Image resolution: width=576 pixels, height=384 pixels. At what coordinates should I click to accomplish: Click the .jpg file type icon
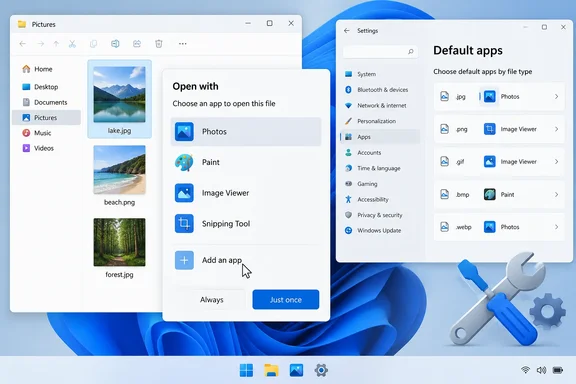coord(444,97)
